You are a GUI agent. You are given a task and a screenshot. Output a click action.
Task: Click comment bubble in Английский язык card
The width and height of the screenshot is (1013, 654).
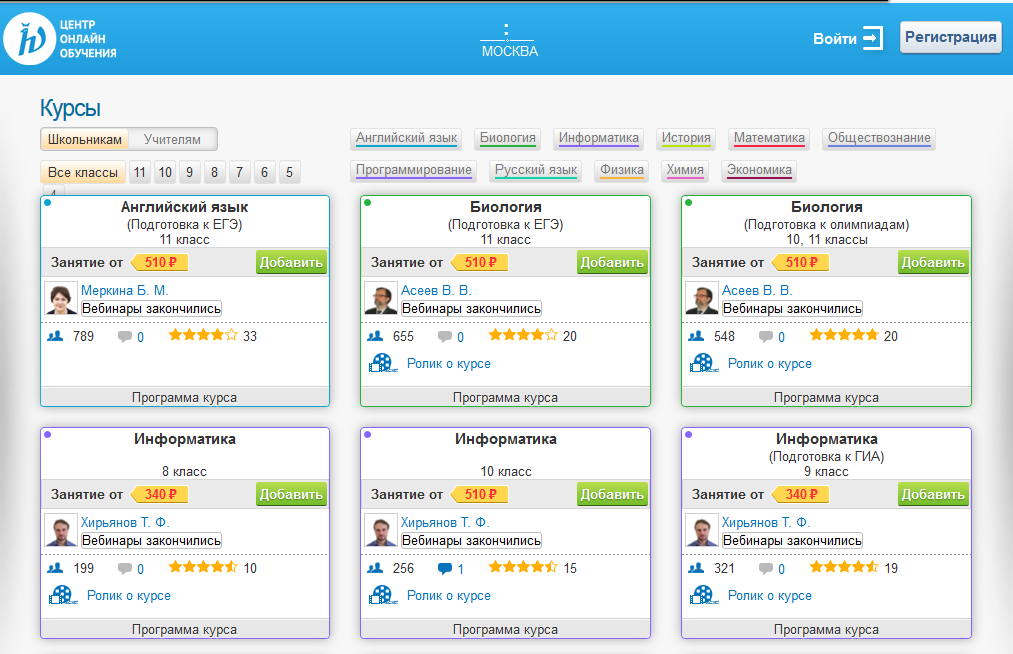pyautogui.click(x=125, y=337)
